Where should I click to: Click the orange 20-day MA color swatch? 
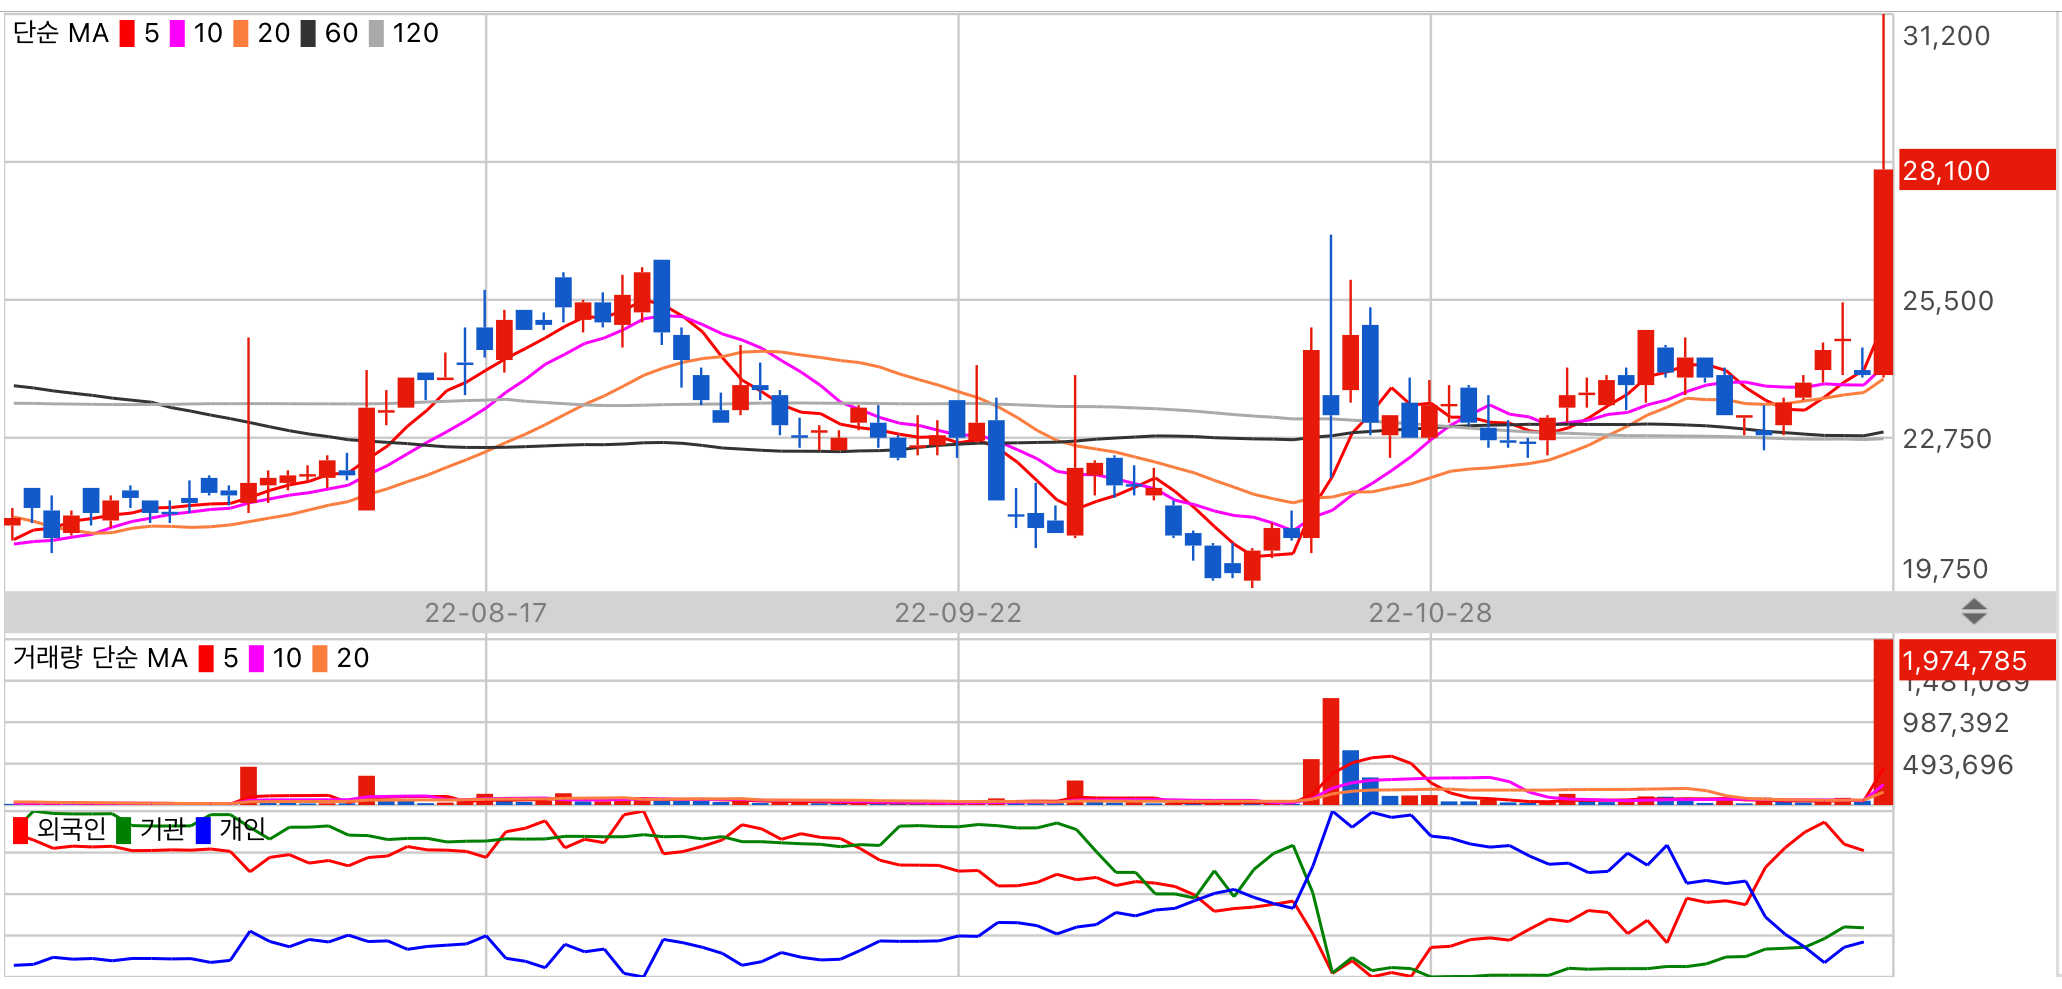click(x=241, y=34)
